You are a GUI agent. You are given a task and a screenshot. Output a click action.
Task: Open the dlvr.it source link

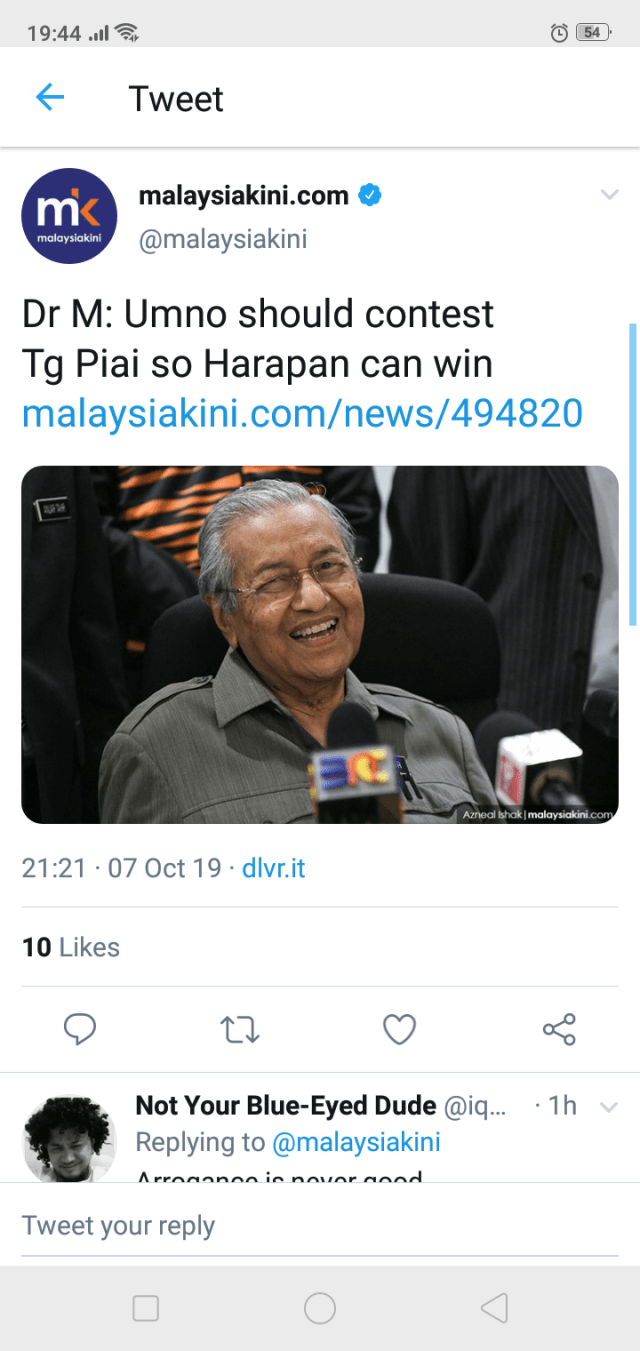pos(274,867)
